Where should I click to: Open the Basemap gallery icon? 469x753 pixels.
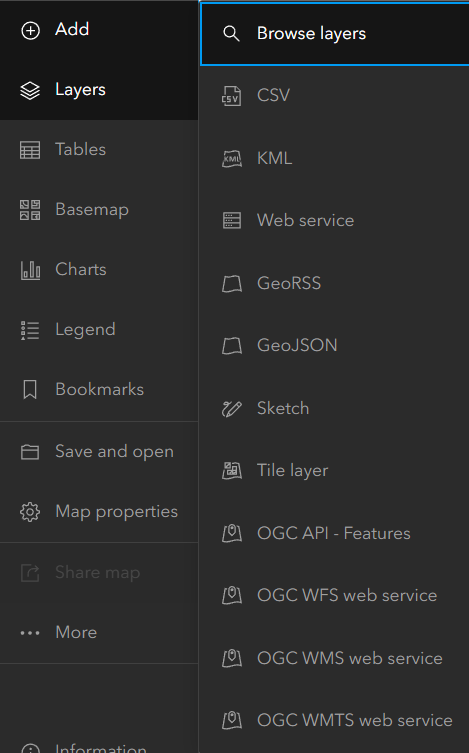tap(30, 210)
